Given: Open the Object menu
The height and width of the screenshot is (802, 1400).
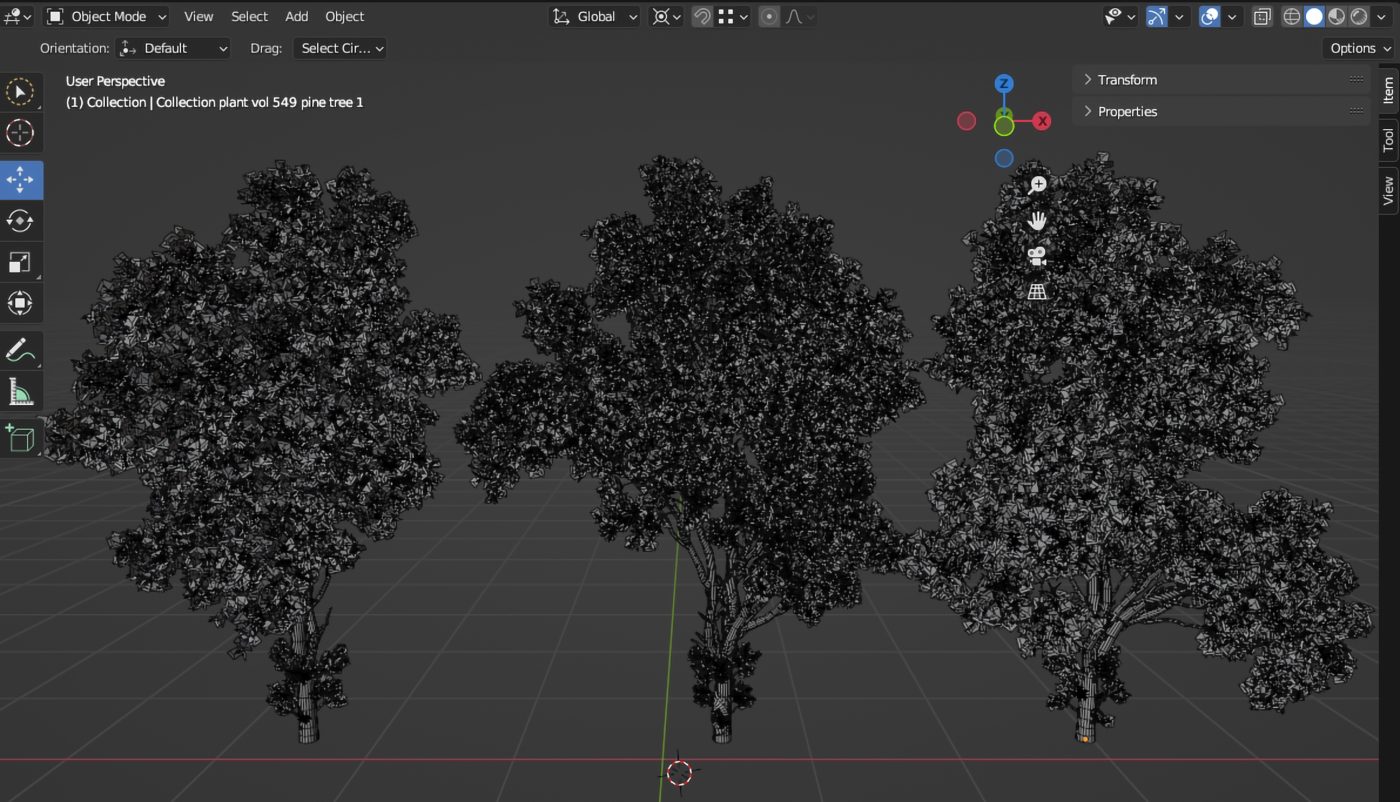Looking at the screenshot, I should (x=344, y=16).
